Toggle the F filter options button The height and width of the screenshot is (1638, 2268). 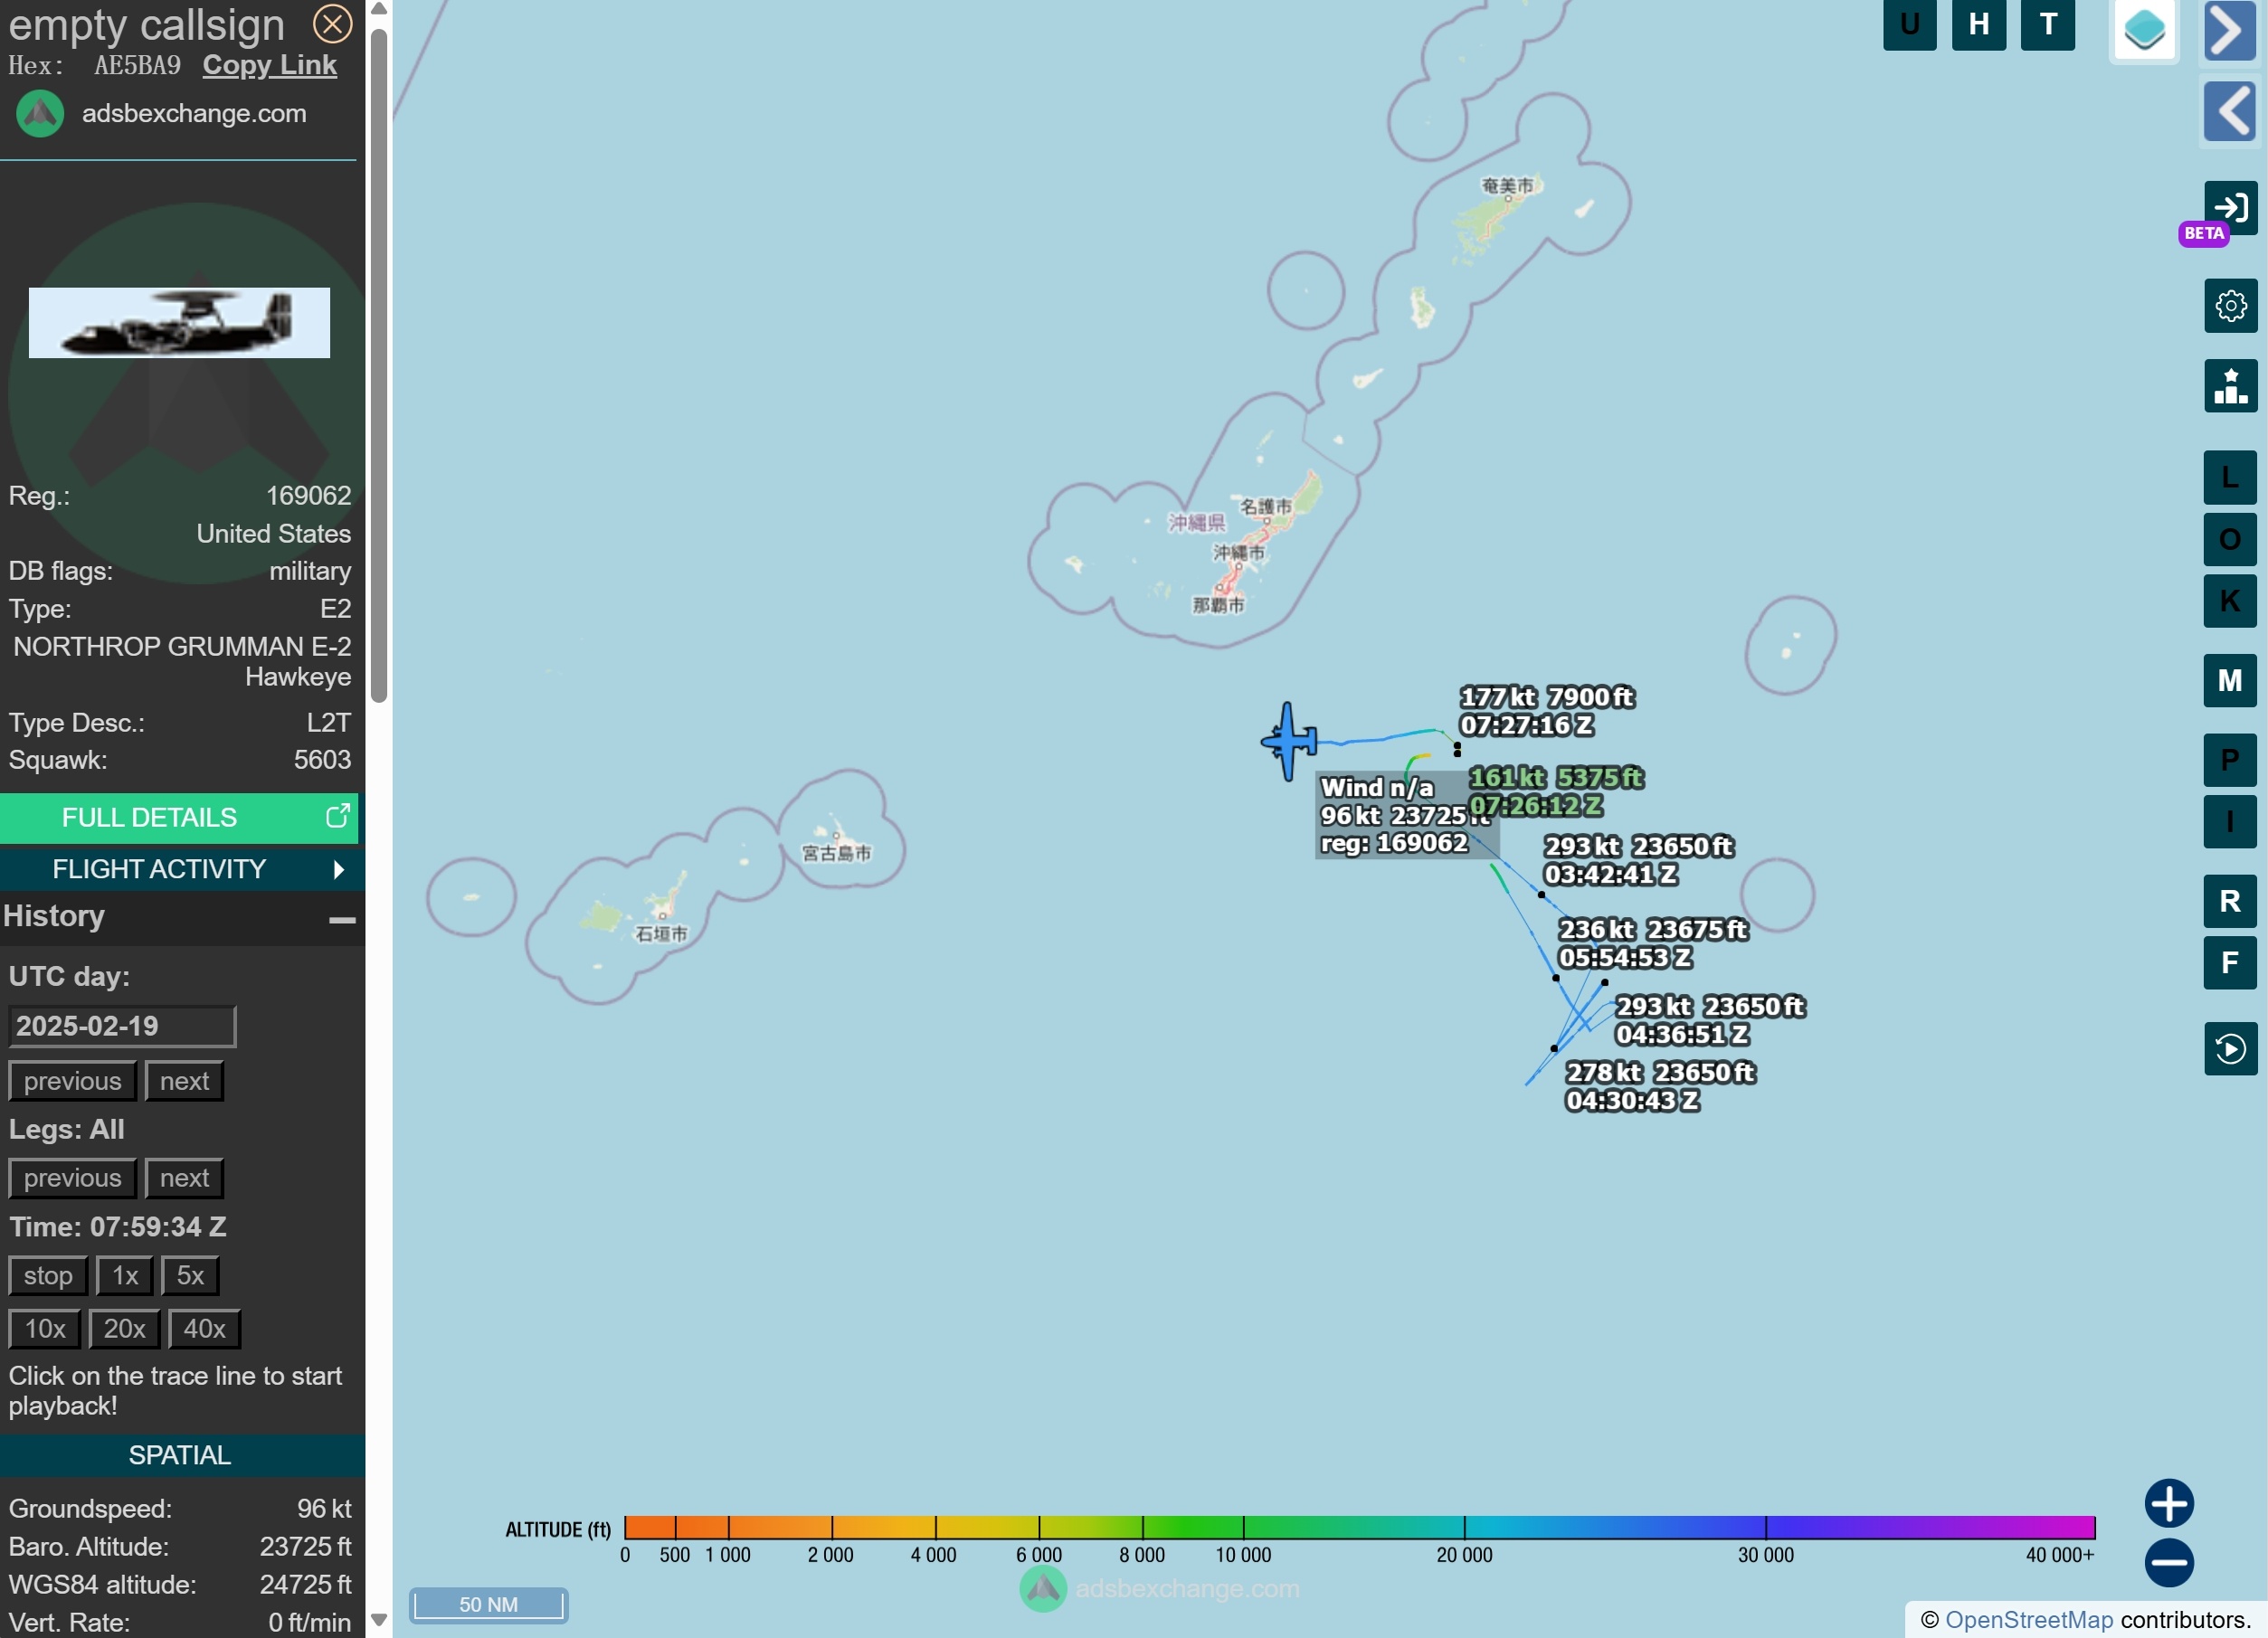2229,965
